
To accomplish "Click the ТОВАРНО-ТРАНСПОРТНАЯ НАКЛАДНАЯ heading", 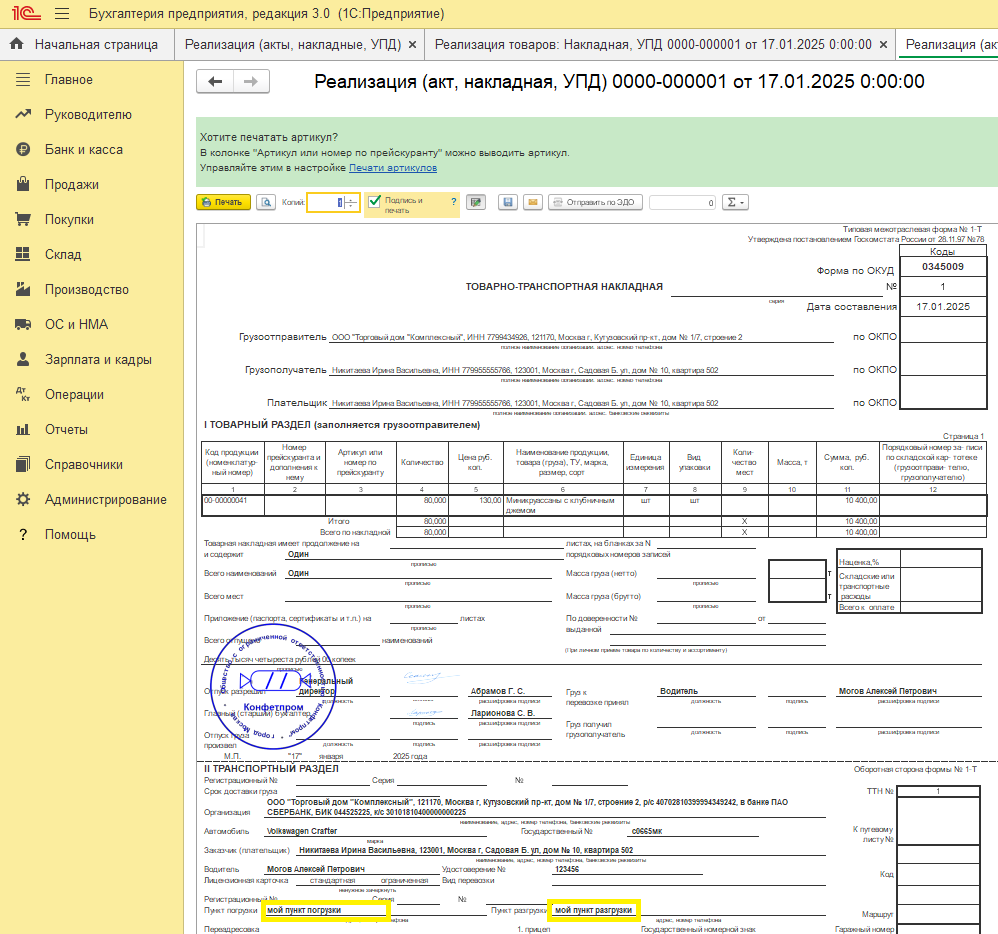I will coord(564,287).
